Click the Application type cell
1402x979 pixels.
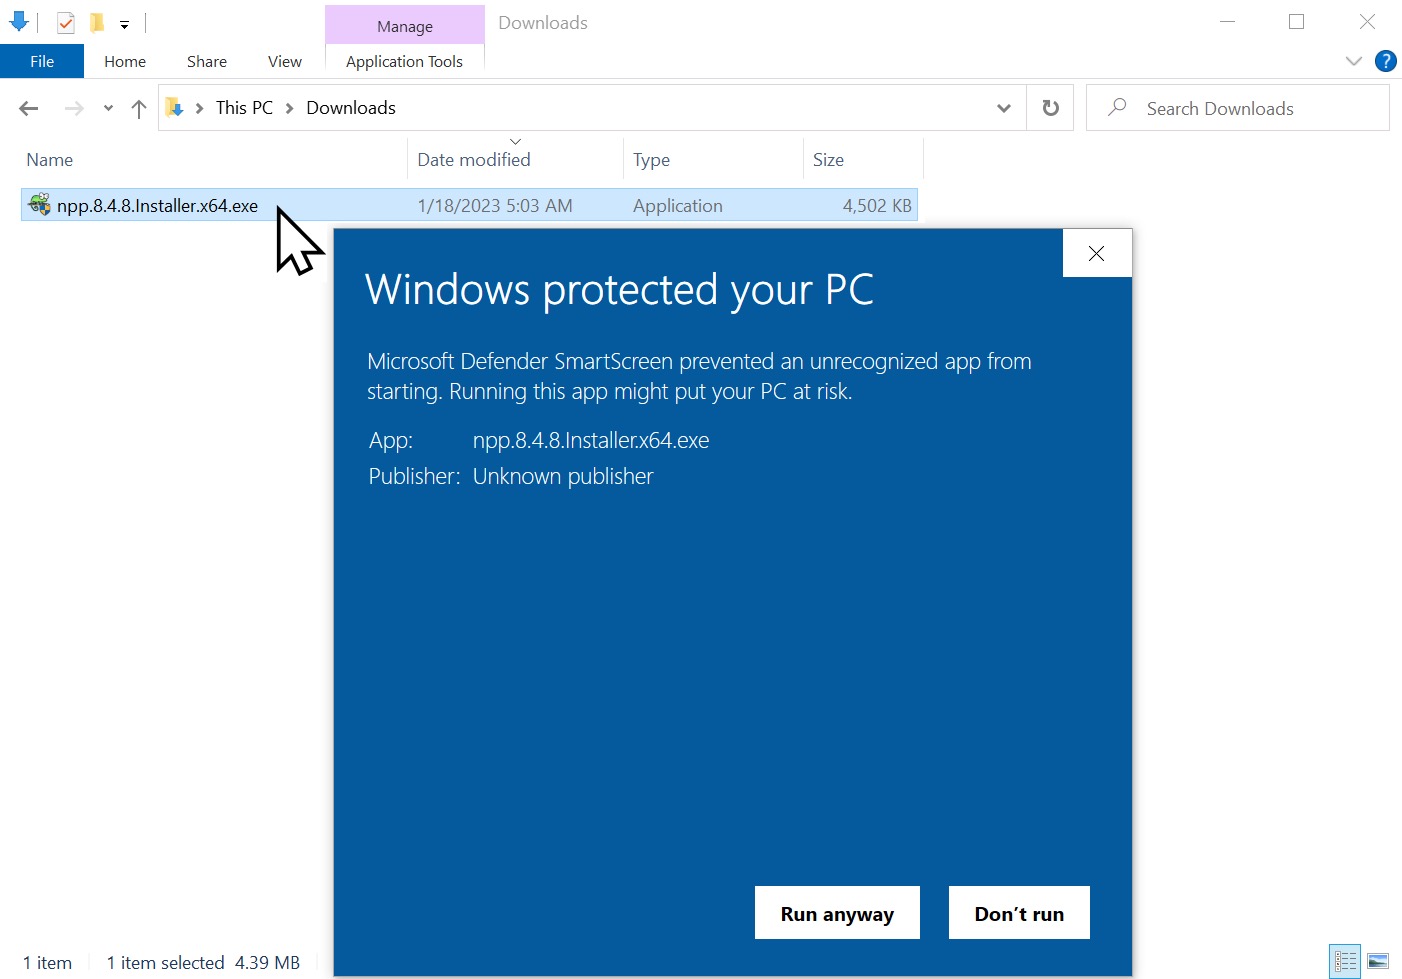[678, 206]
